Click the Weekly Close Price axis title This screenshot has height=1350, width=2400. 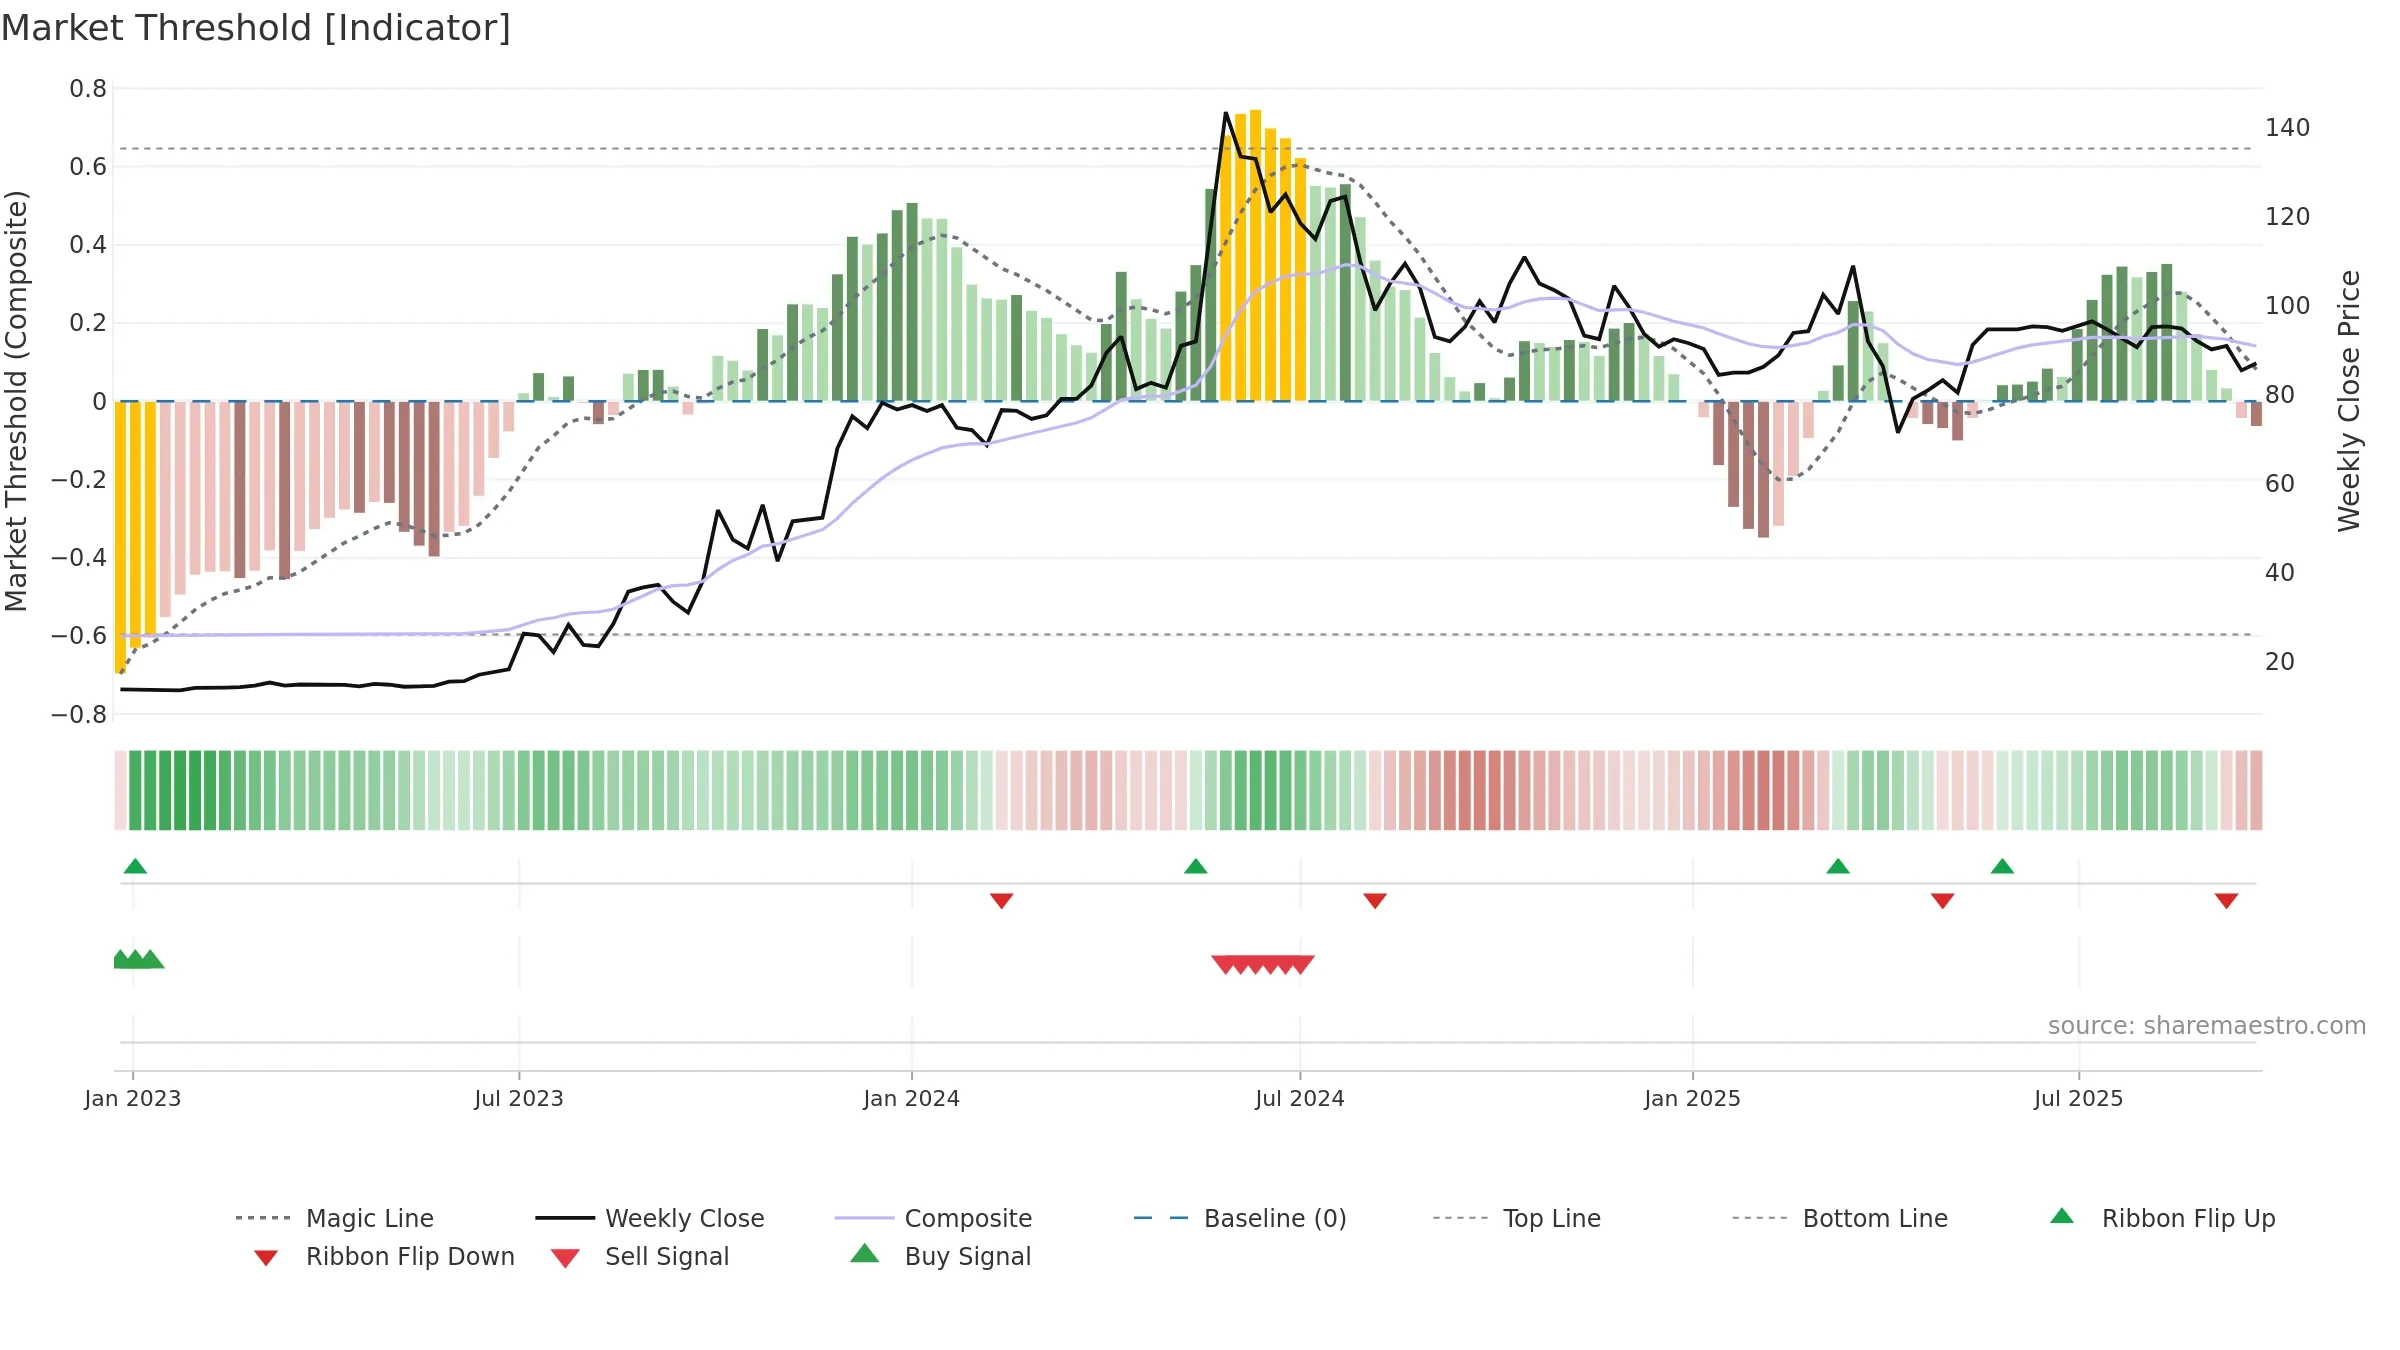coord(2349,400)
